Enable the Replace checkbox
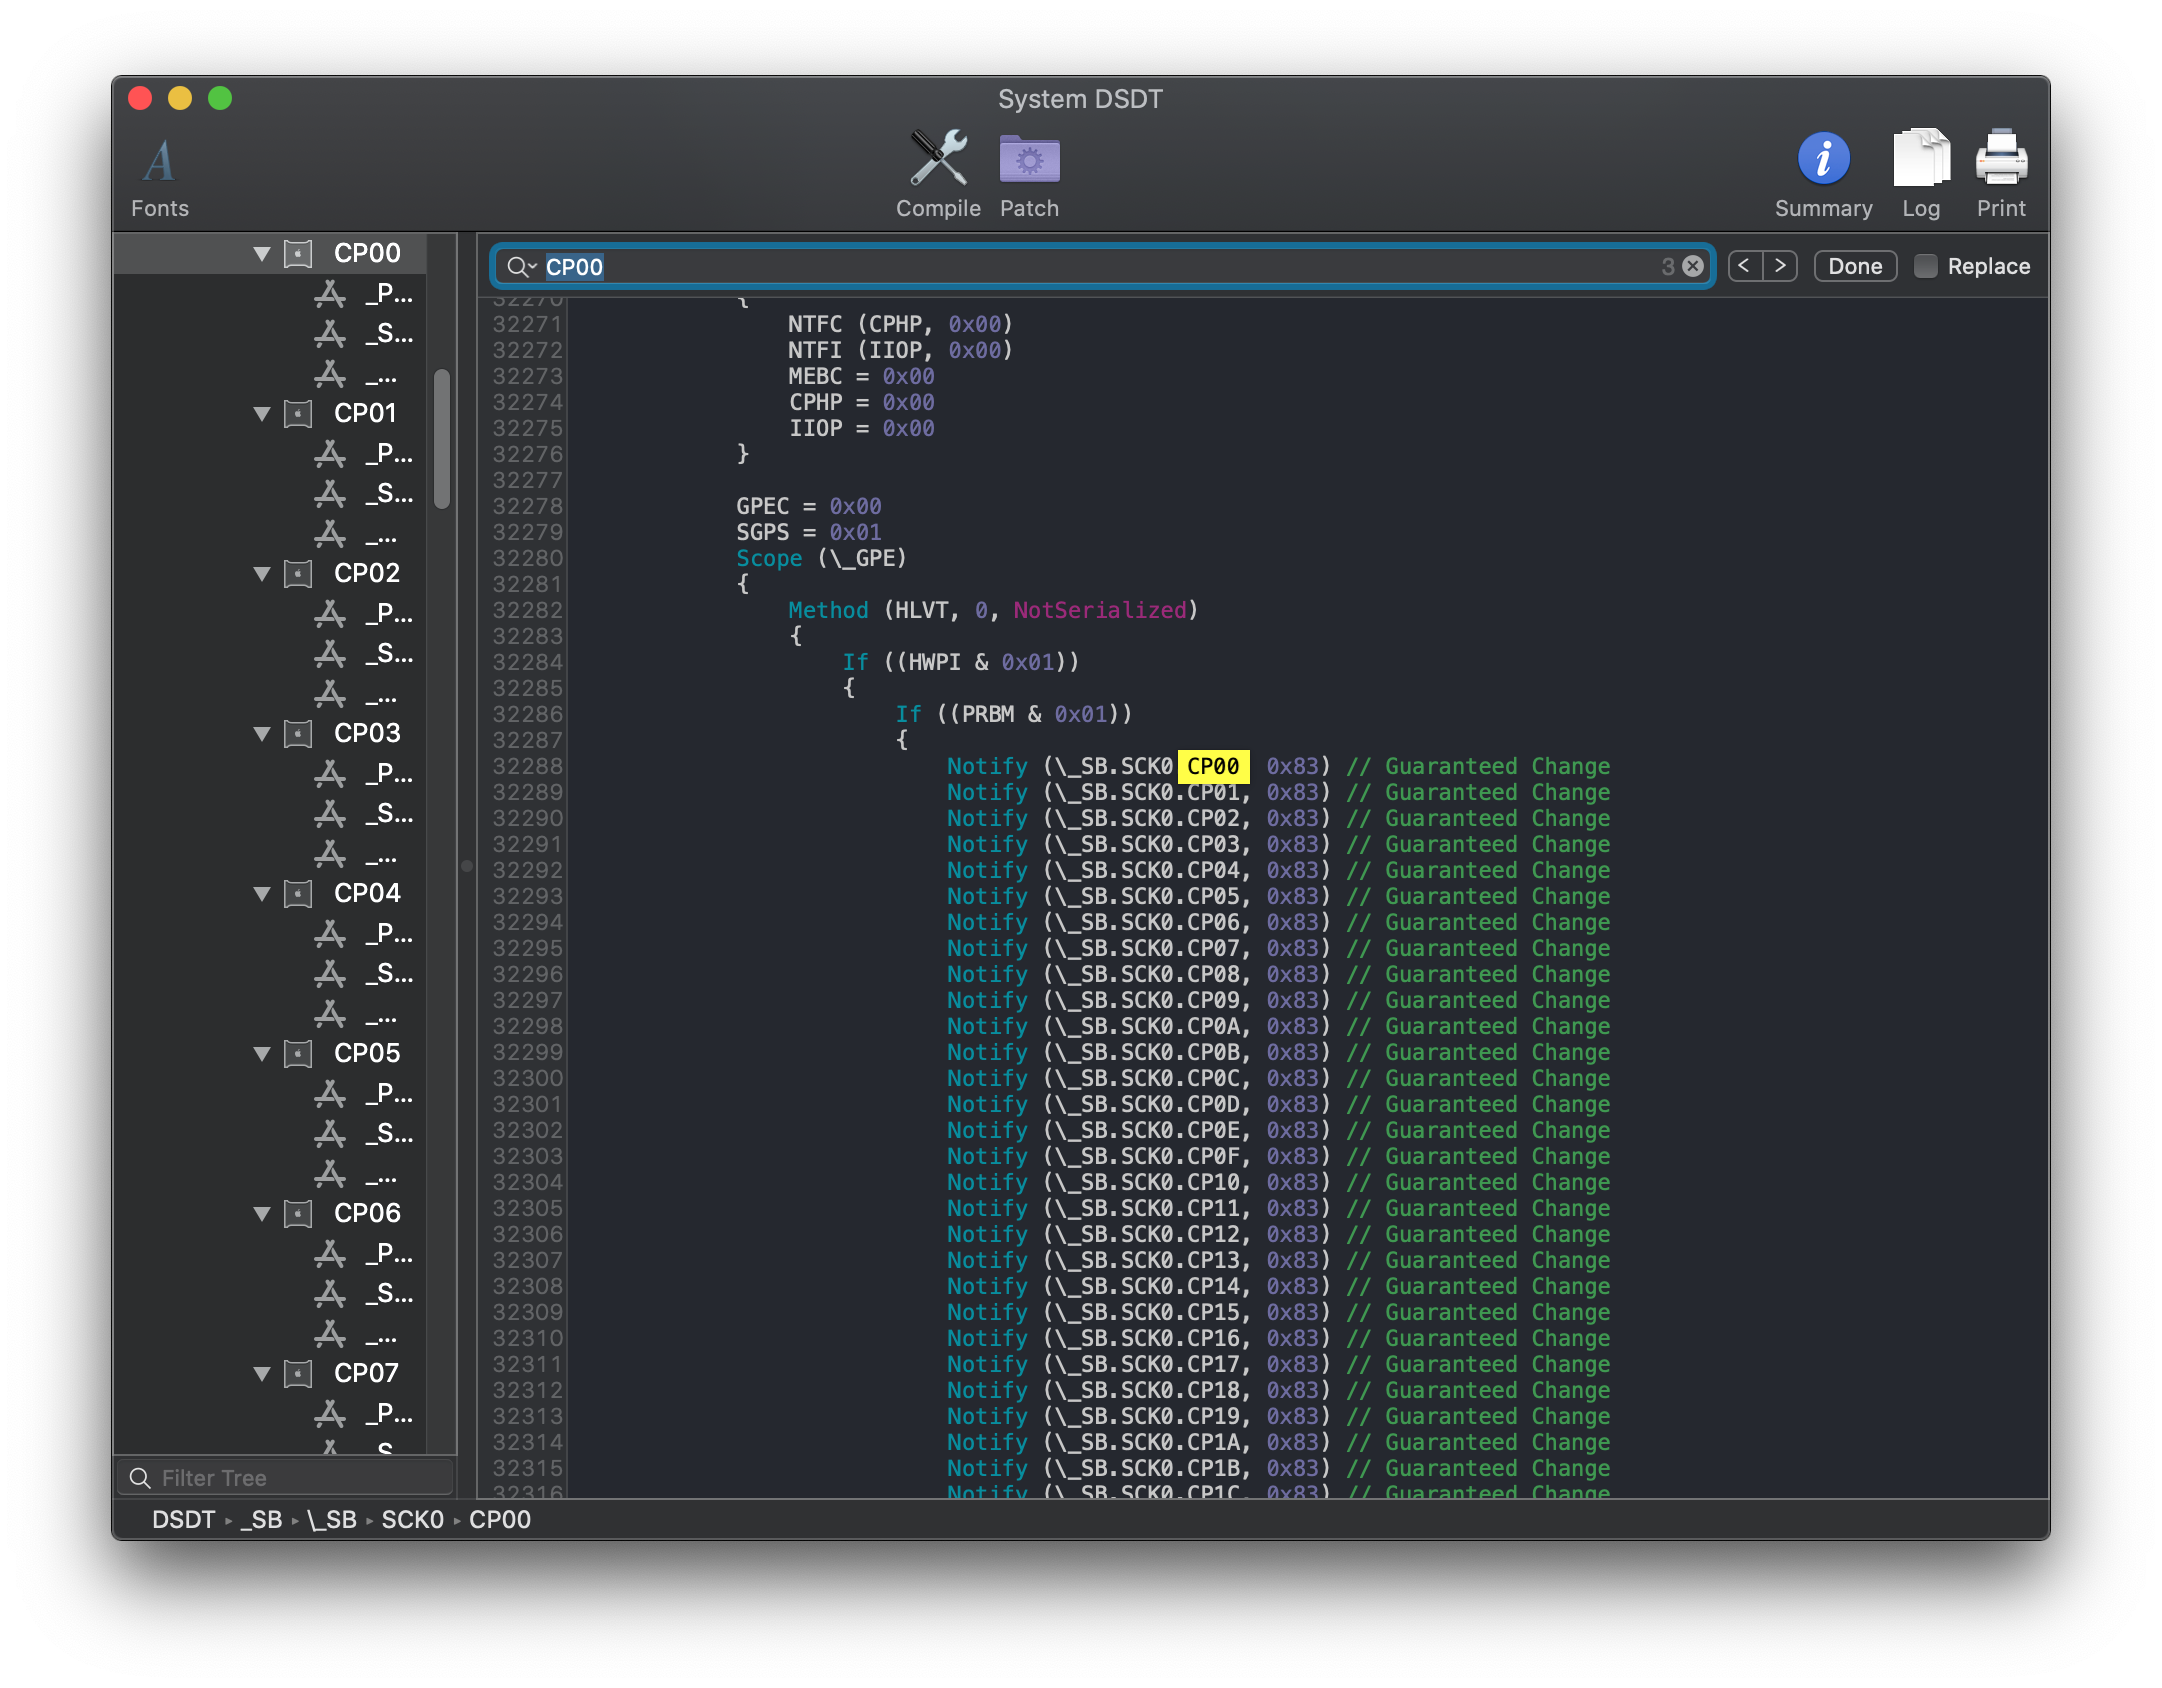 tap(1925, 266)
